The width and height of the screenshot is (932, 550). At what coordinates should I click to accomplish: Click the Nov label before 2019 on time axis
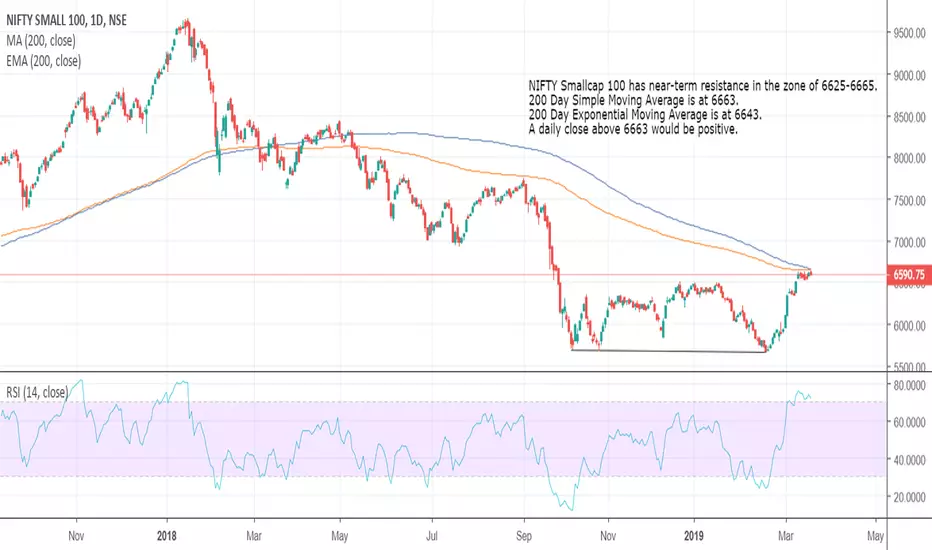(608, 536)
